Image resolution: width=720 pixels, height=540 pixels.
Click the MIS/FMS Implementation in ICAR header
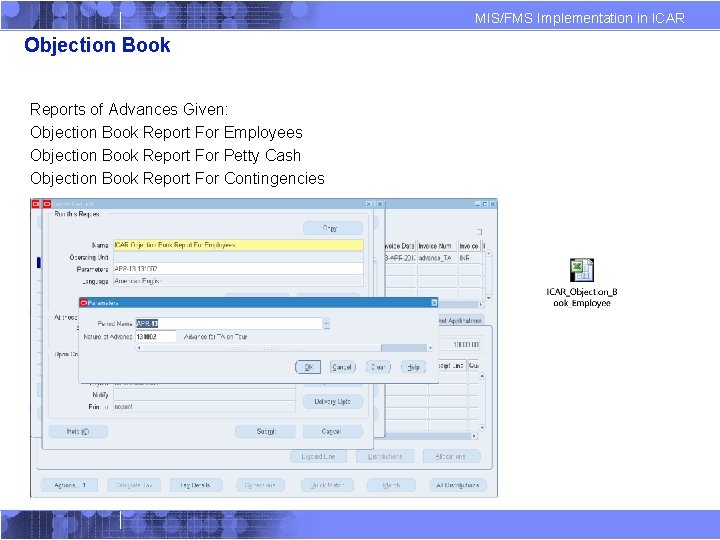(x=579, y=18)
